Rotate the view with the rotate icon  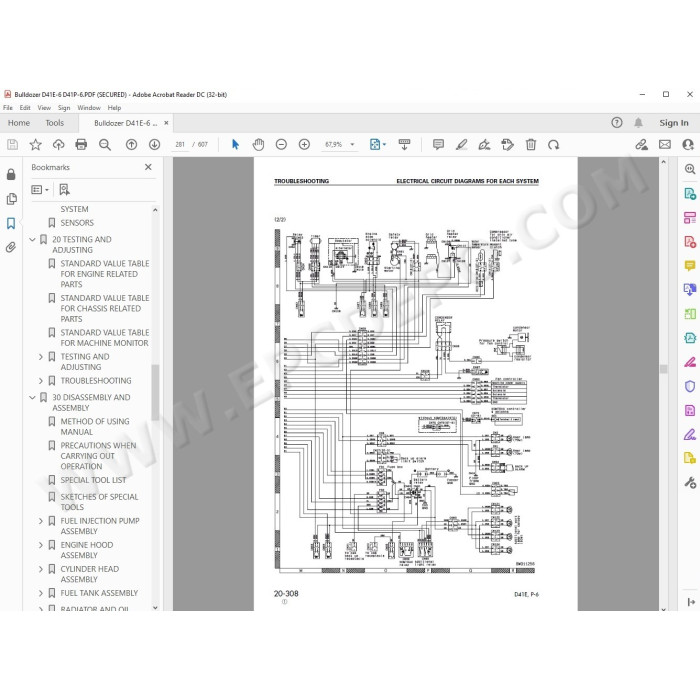[x=554, y=145]
